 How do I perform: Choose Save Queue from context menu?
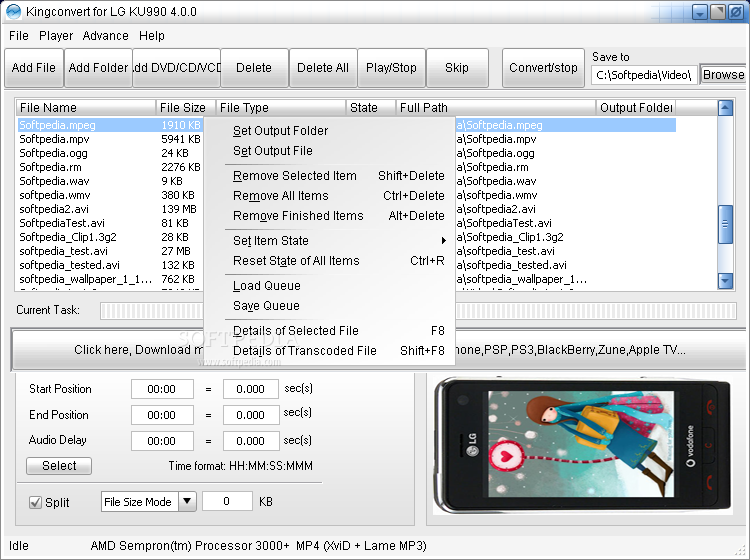pos(329,306)
